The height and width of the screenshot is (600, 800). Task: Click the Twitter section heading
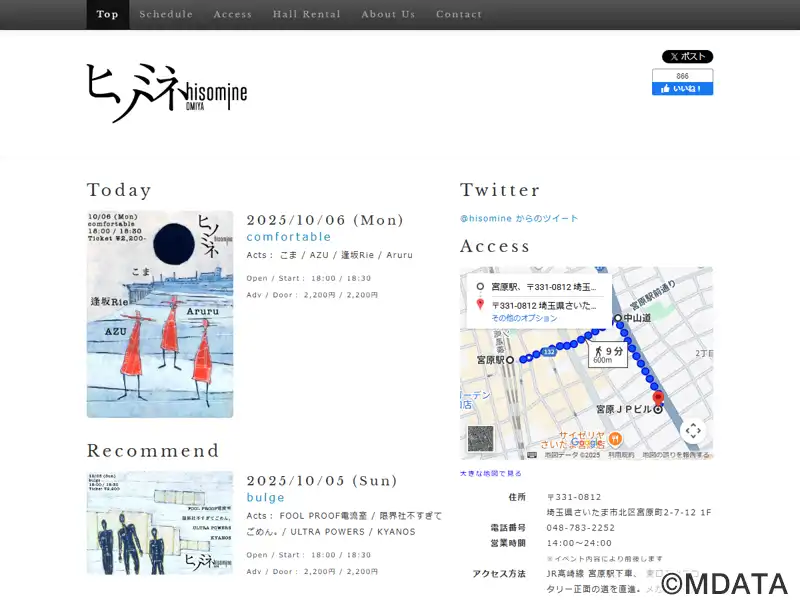pos(499,190)
